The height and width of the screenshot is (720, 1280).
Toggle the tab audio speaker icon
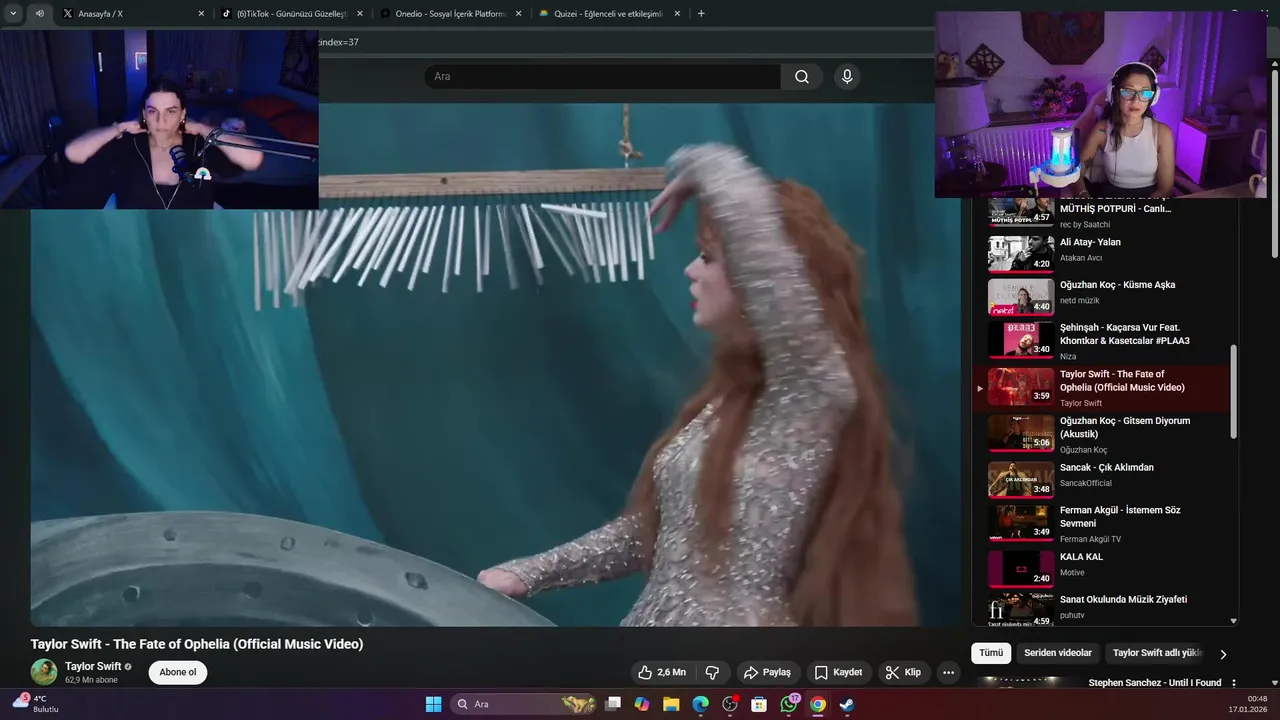39,14
